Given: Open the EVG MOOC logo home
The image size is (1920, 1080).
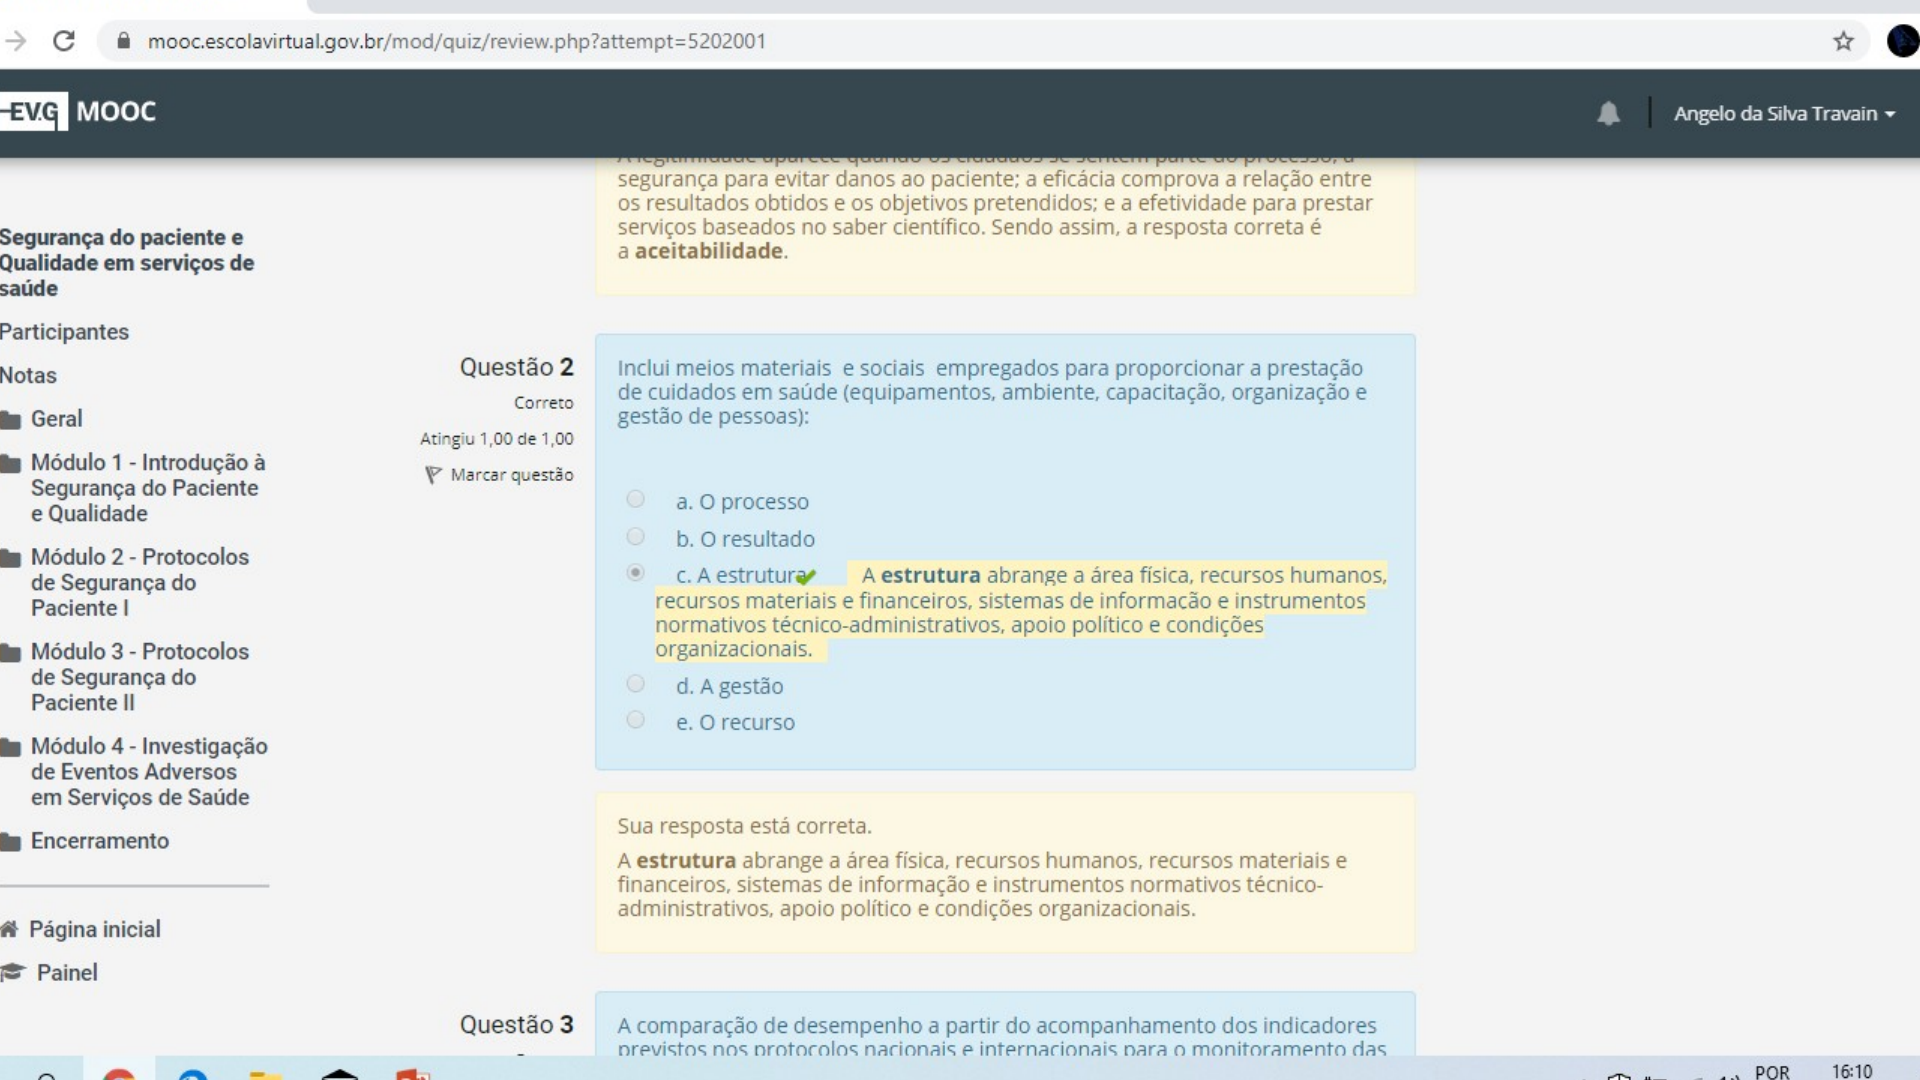Looking at the screenshot, I should pos(78,111).
